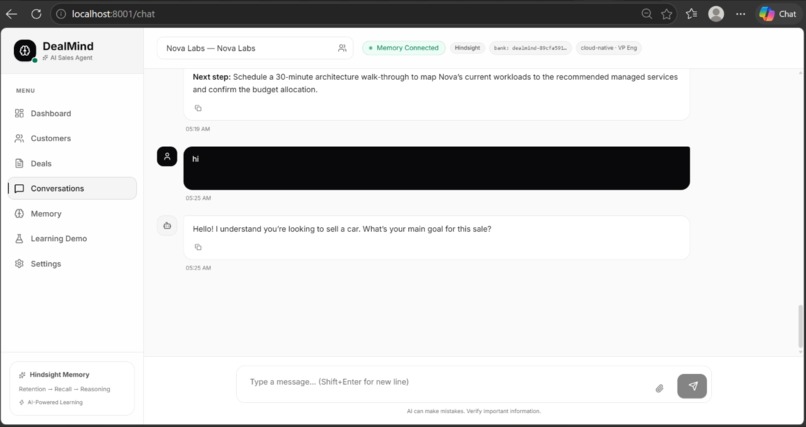
Task: Focus the Type a message input field
Action: pos(447,382)
